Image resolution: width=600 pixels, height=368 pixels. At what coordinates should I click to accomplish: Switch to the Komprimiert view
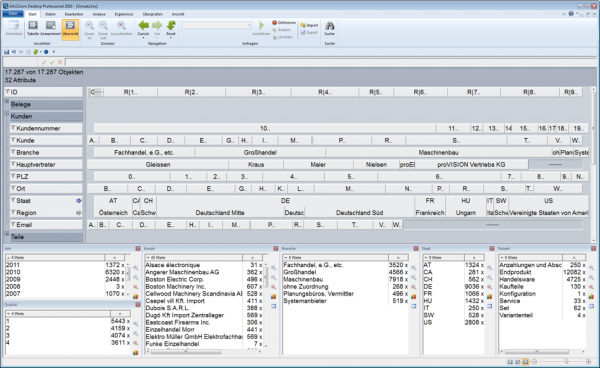51,29
